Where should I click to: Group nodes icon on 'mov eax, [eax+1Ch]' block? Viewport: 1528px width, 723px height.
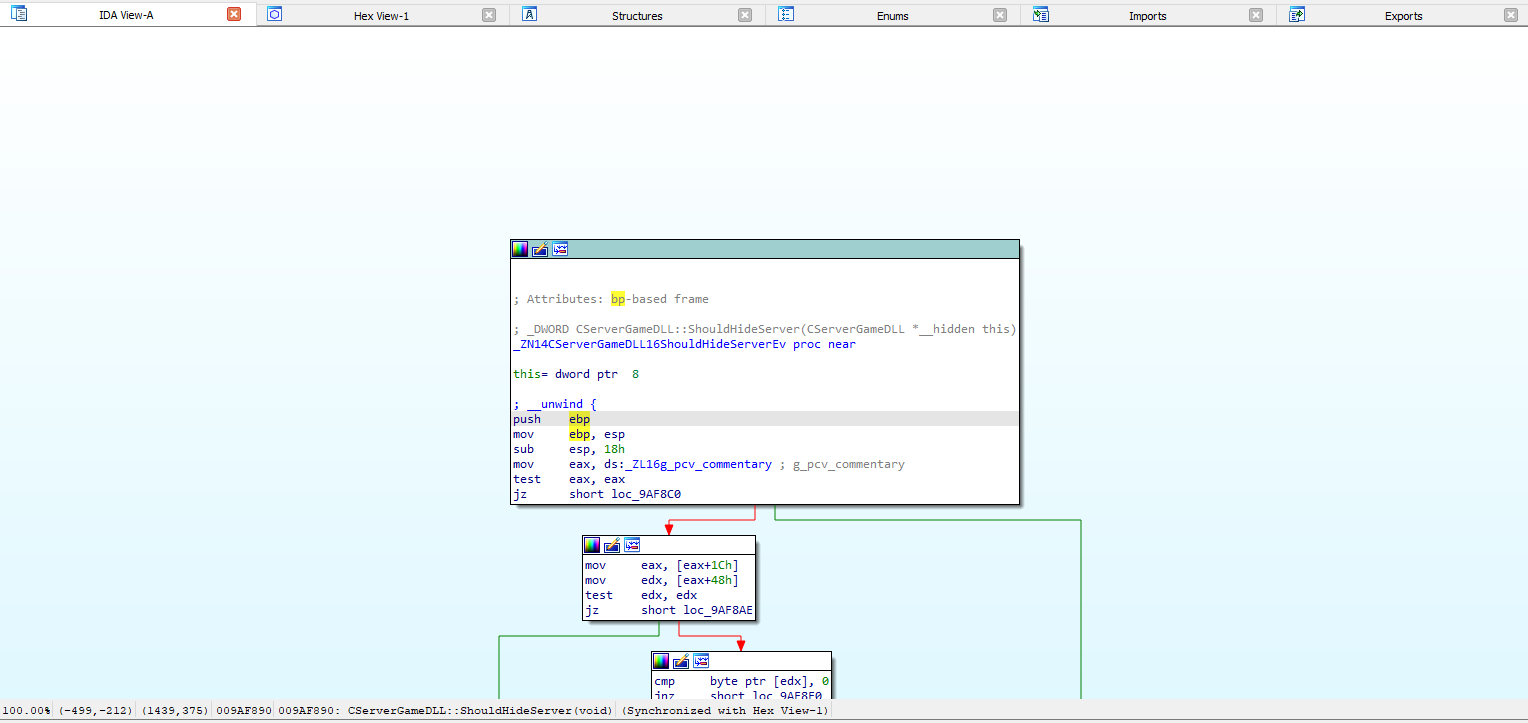632,545
